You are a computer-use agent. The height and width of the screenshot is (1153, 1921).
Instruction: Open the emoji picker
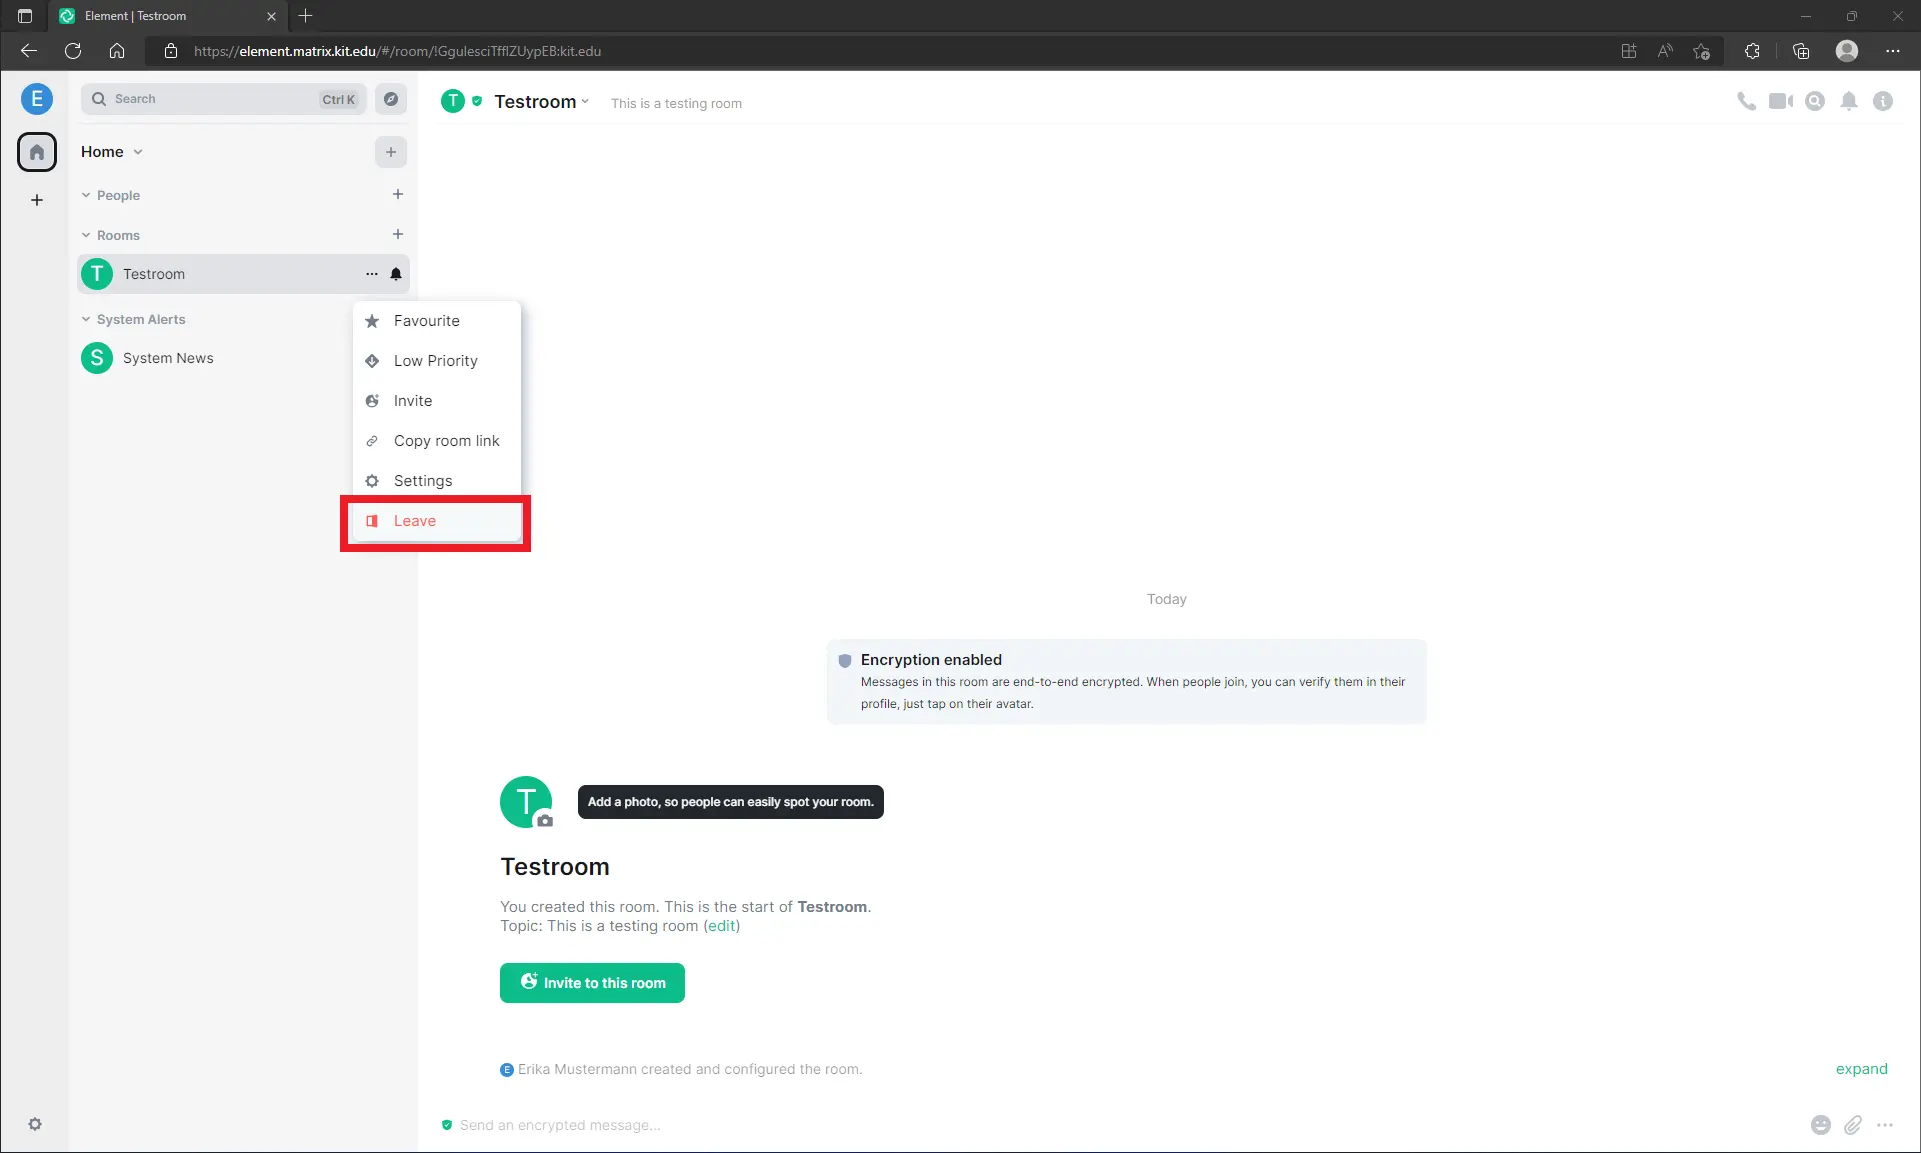tap(1821, 1125)
